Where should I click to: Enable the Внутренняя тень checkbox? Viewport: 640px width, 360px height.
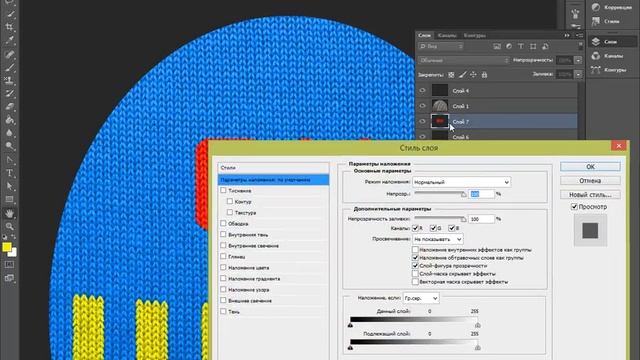(223, 234)
